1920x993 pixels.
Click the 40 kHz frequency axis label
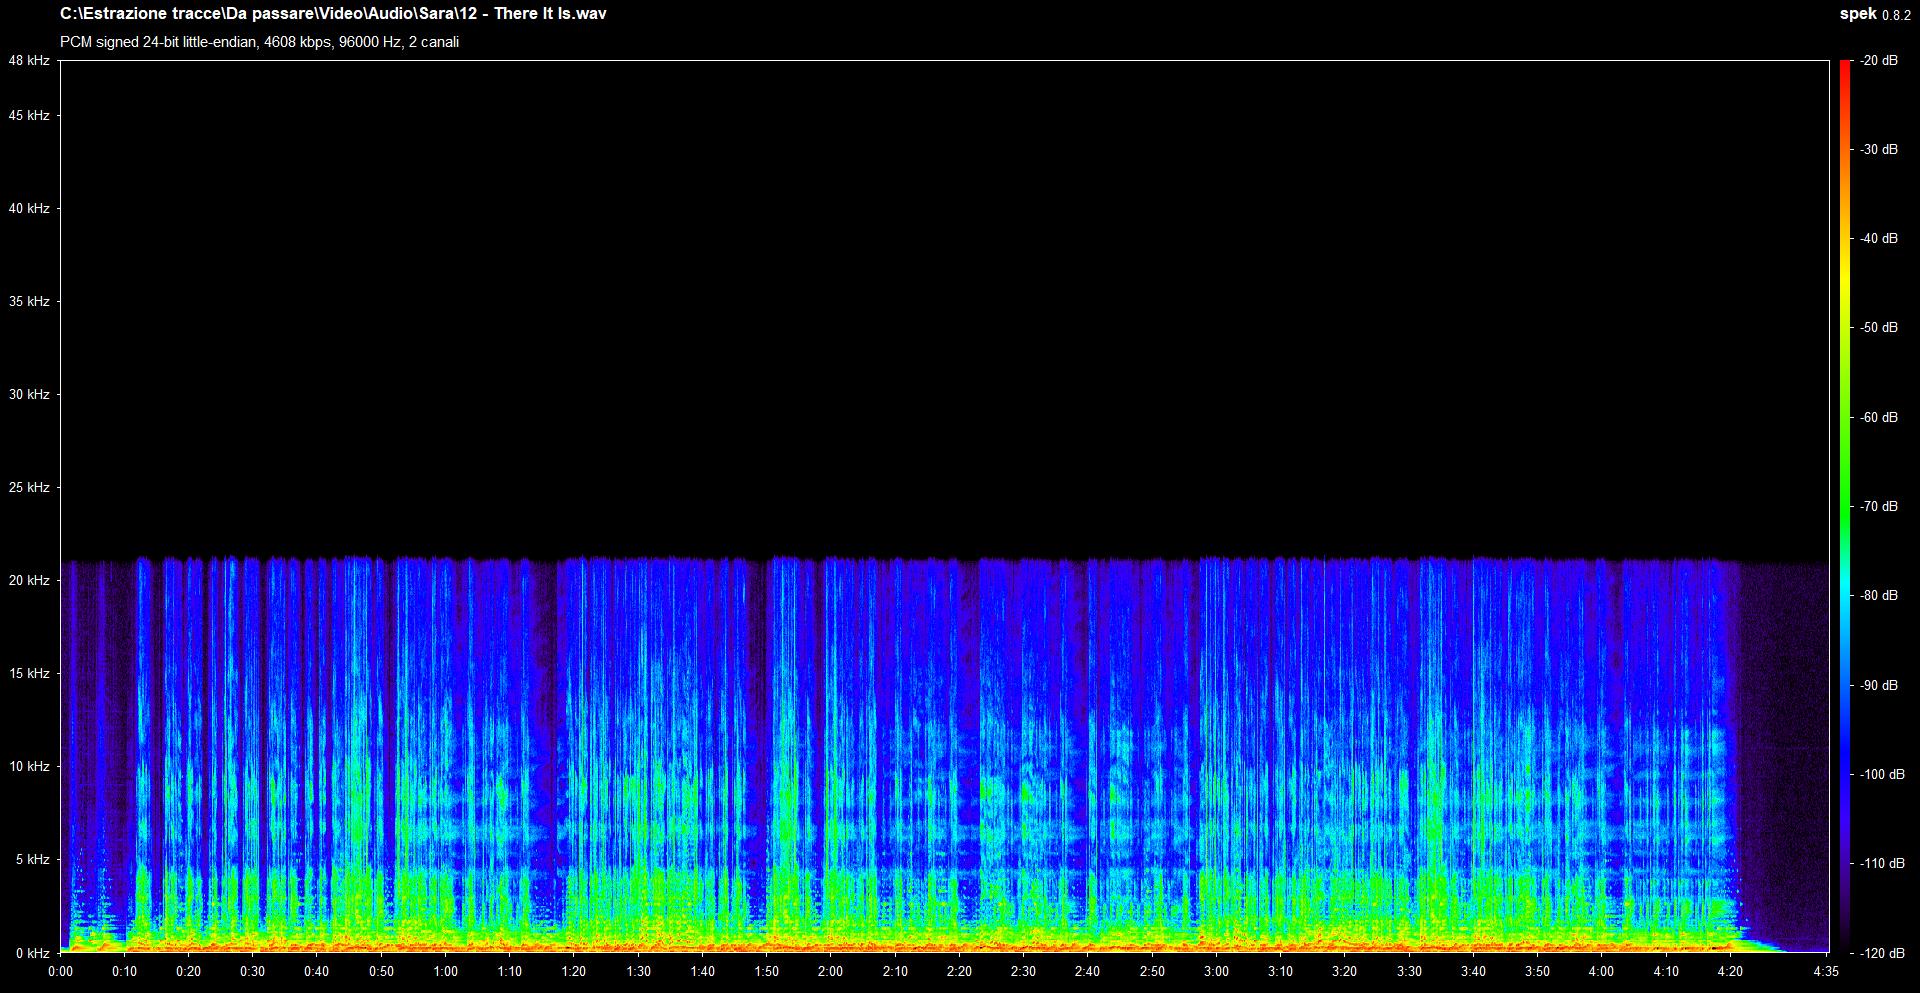[x=29, y=209]
